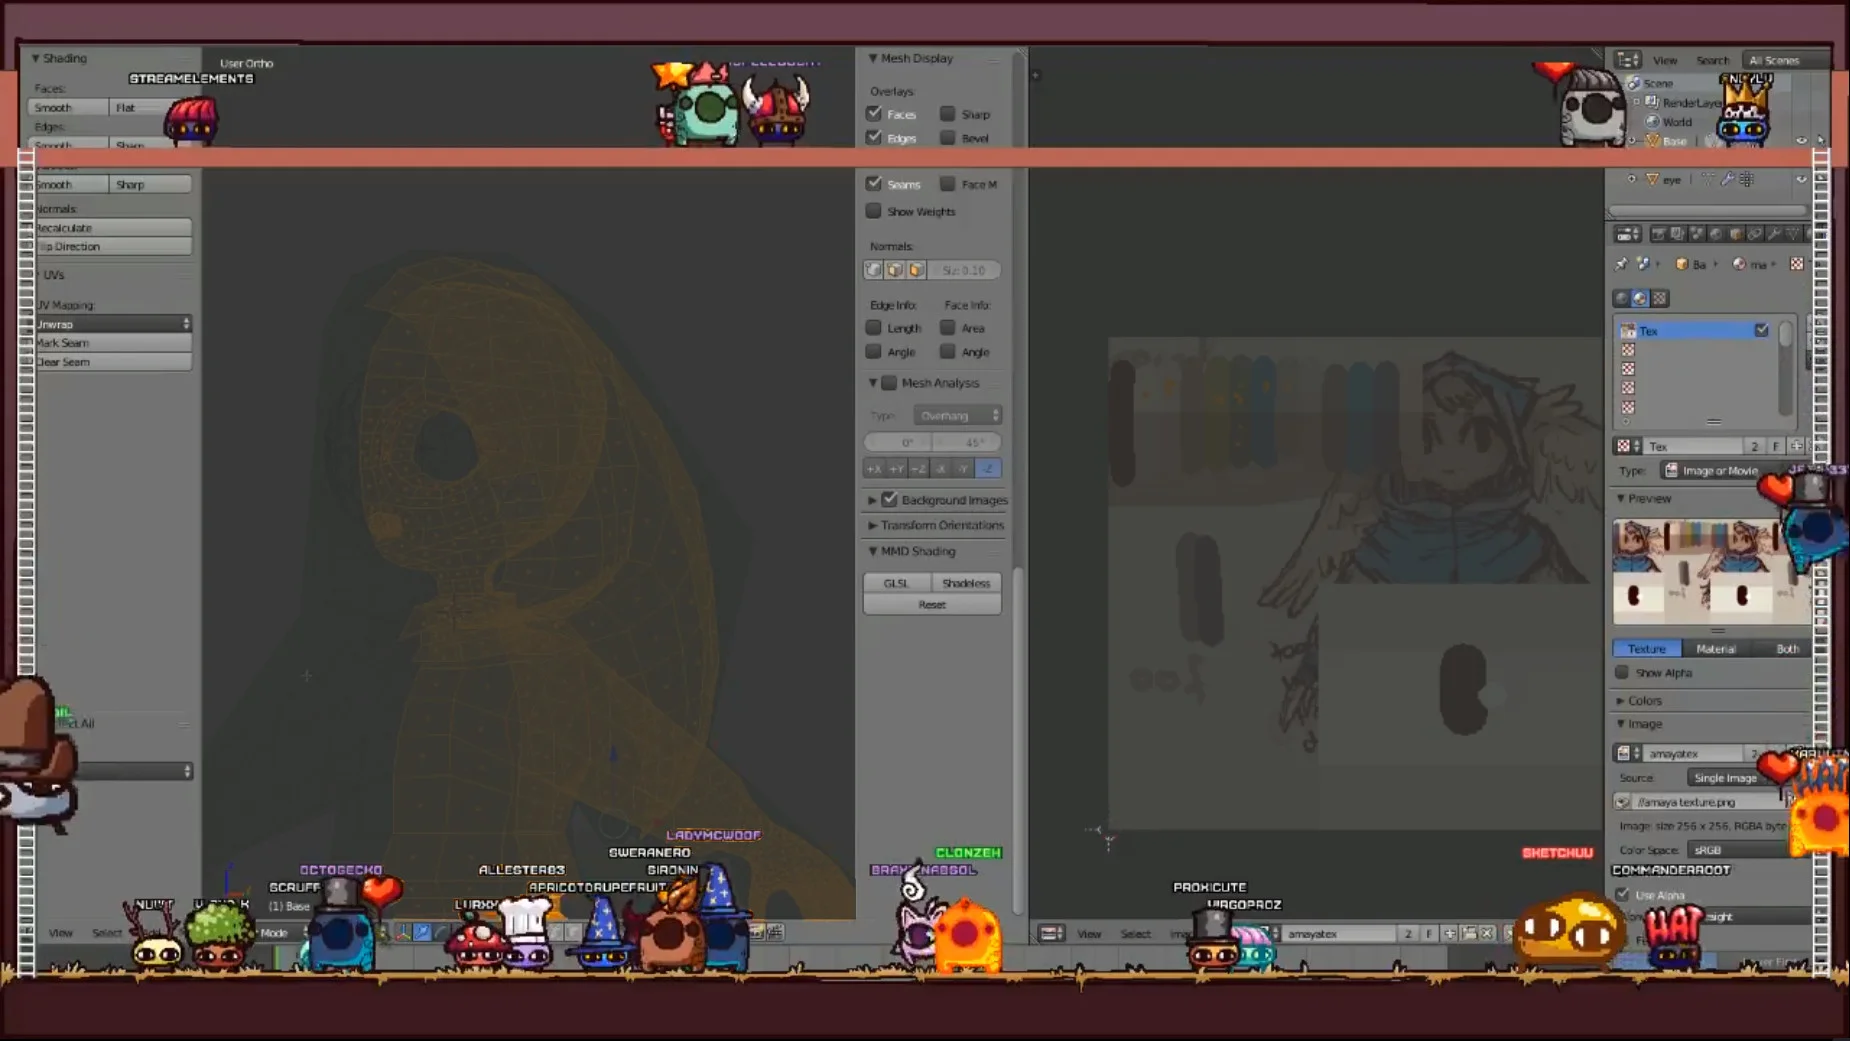Uncheck the Faces overlay checkbox

tap(874, 113)
